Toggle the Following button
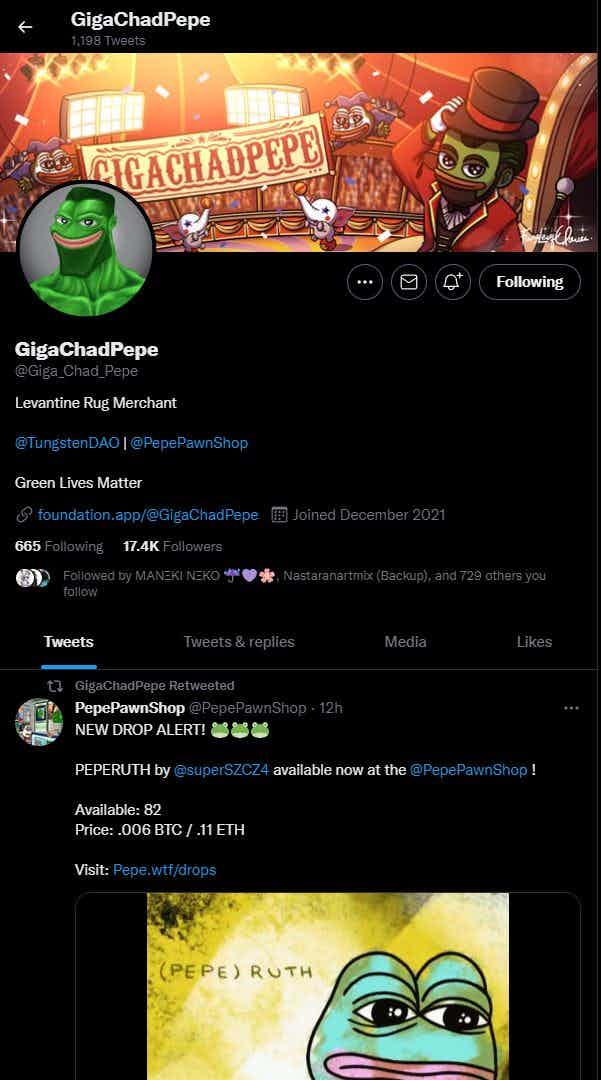This screenshot has height=1080, width=601. pyautogui.click(x=529, y=282)
